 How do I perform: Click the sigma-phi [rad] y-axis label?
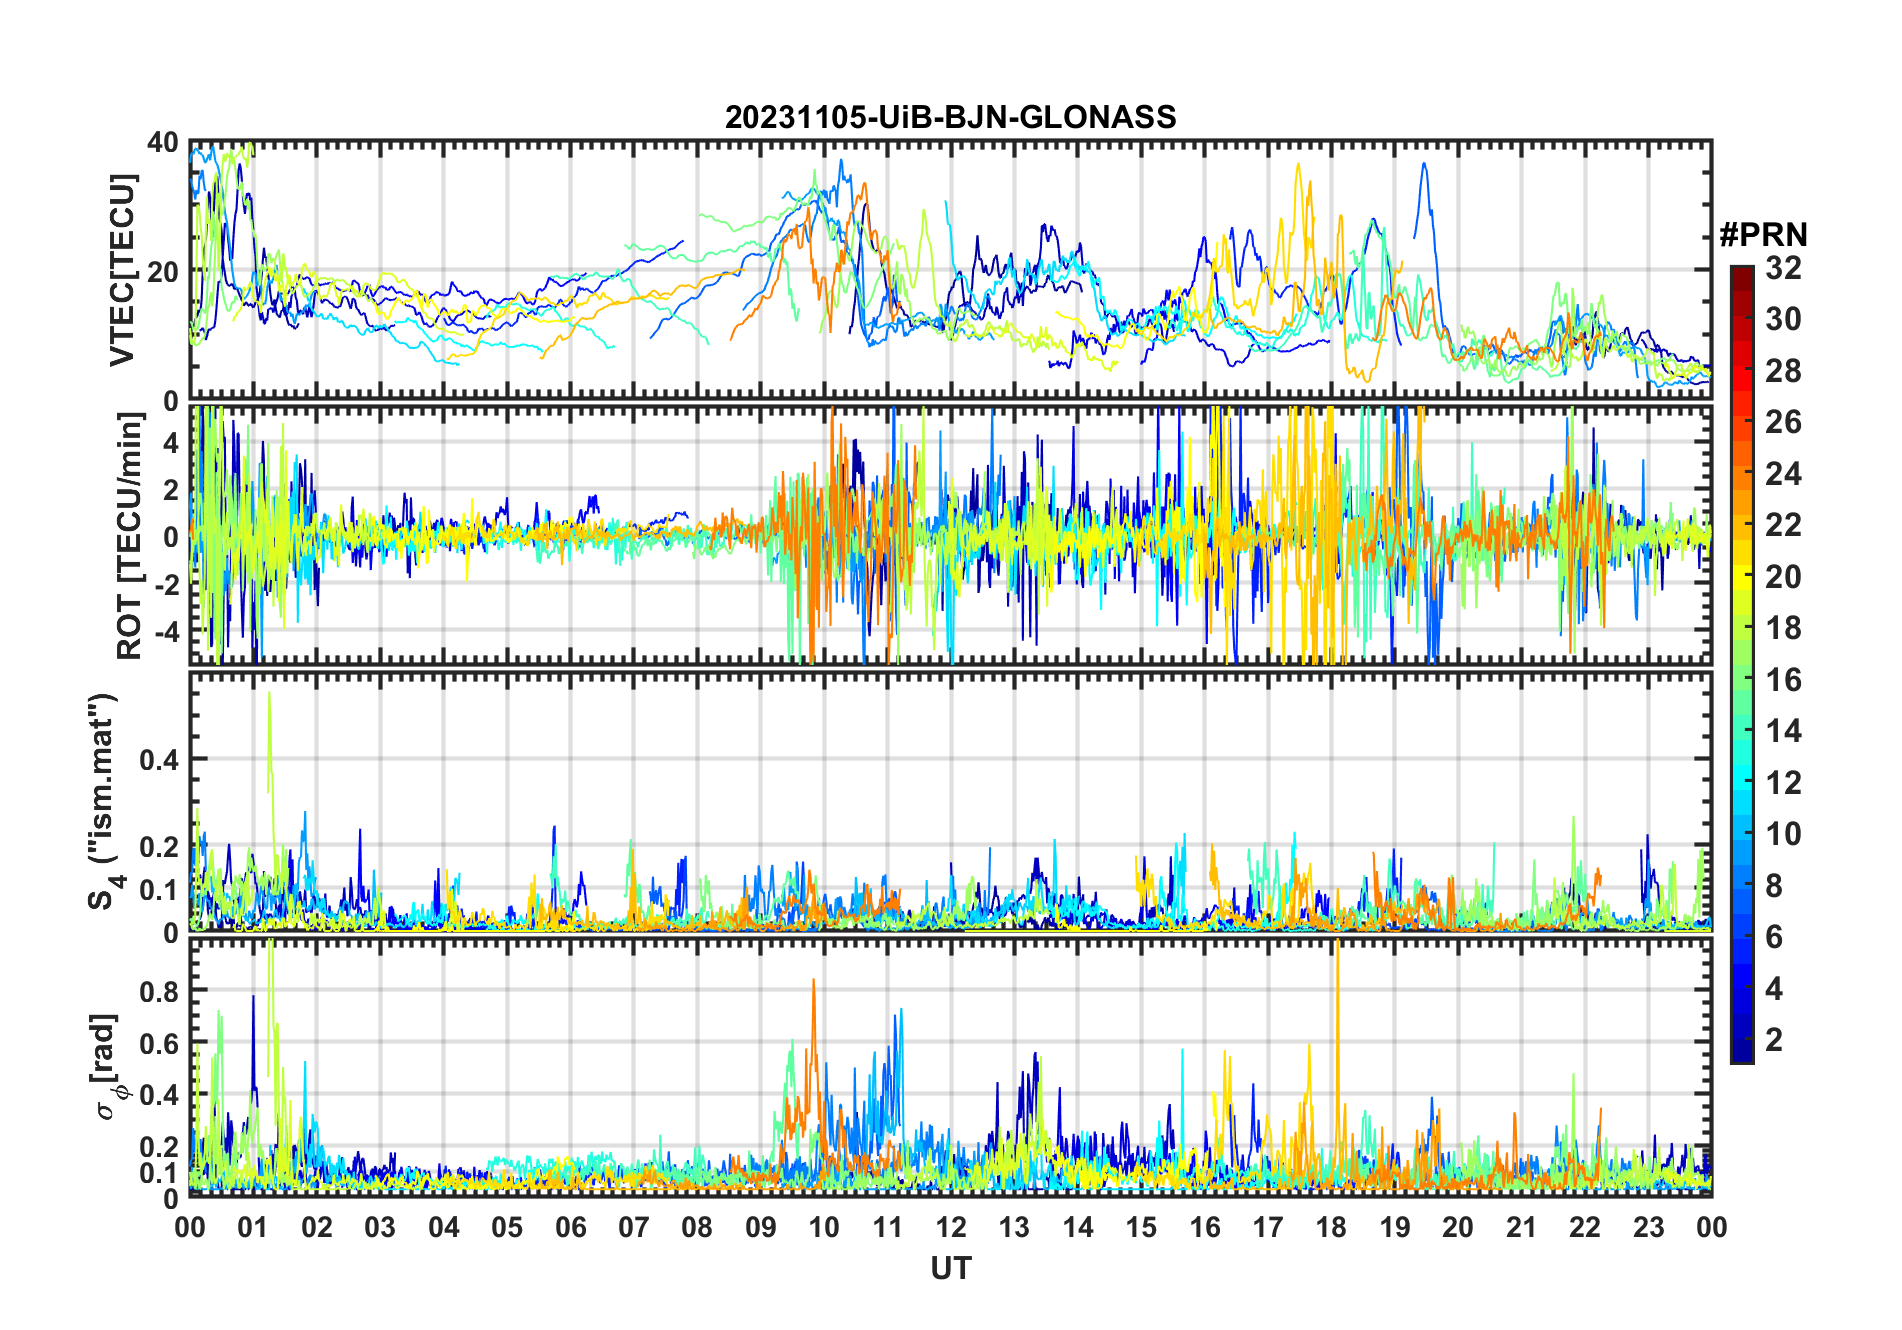[x=108, y=1067]
